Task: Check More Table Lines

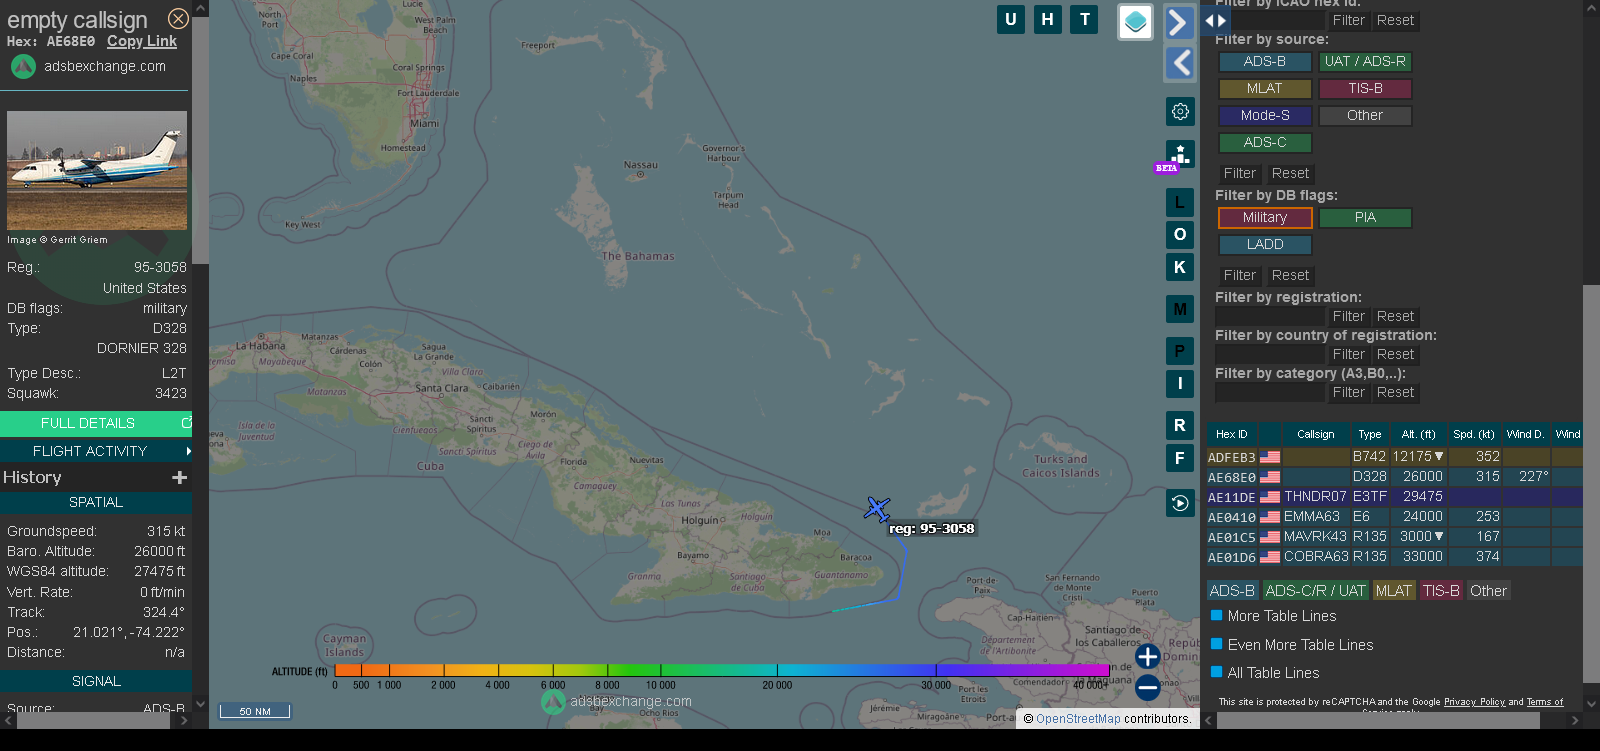Action: coord(1217,616)
